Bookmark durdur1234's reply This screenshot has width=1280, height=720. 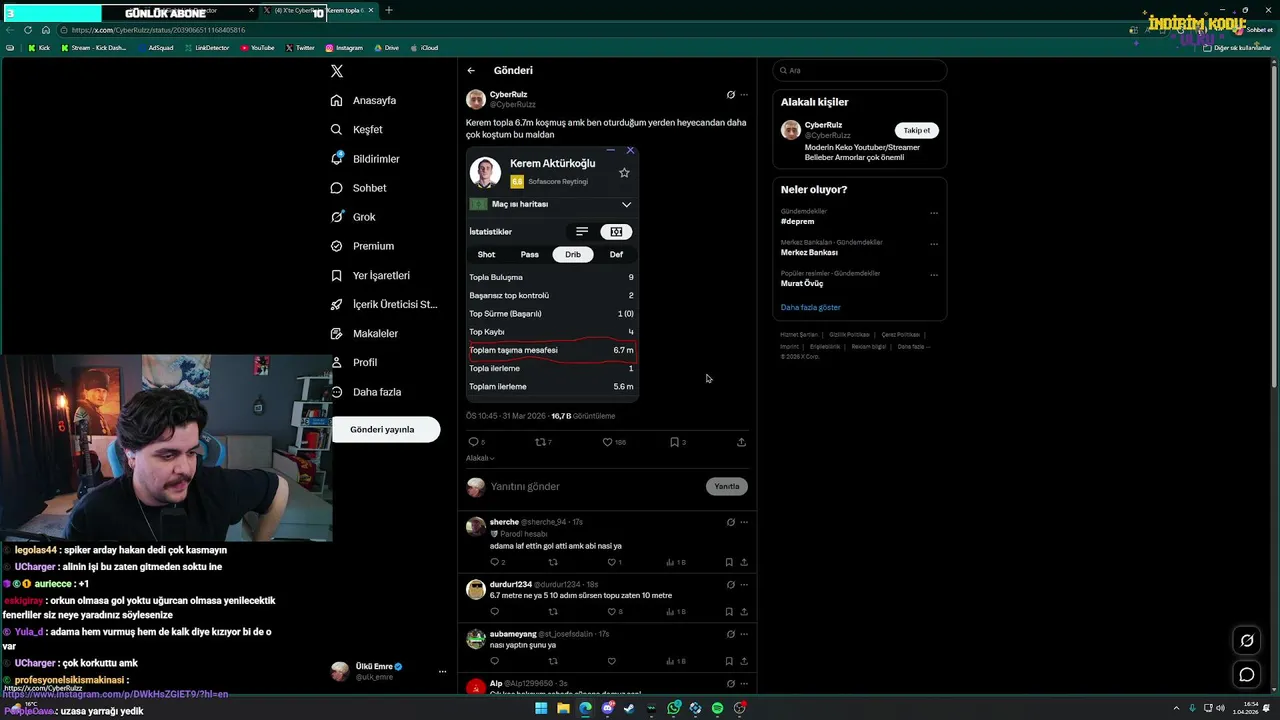tap(729, 612)
